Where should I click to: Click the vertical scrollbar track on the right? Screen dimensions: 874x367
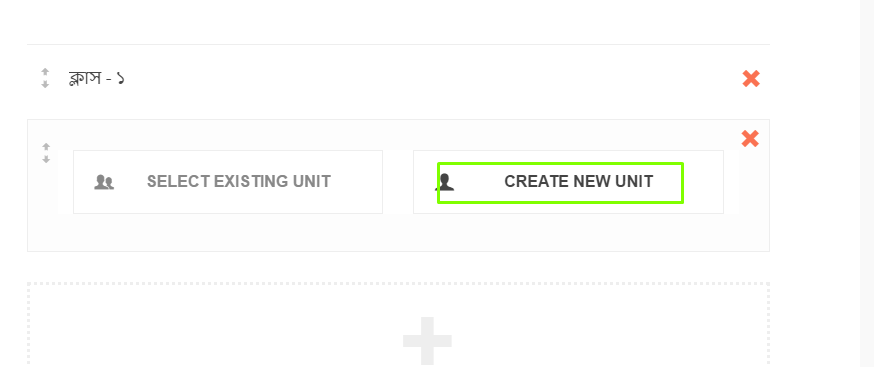tap(867, 184)
